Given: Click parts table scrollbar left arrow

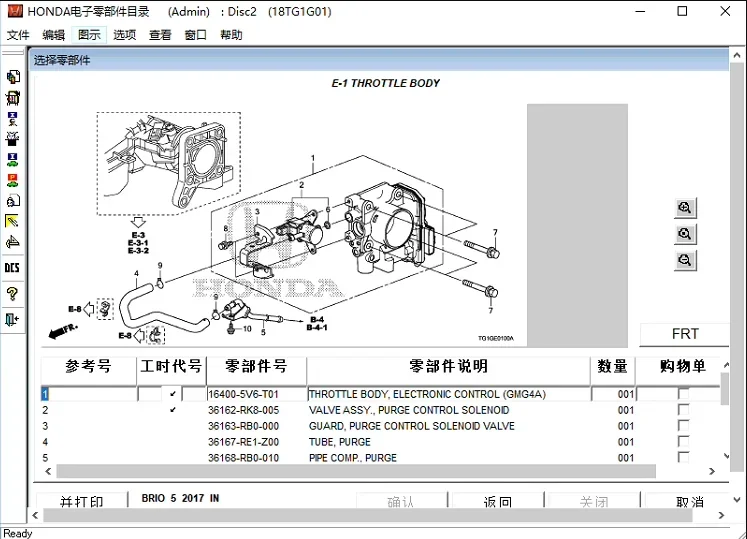Looking at the screenshot, I should pyautogui.click(x=48, y=471).
